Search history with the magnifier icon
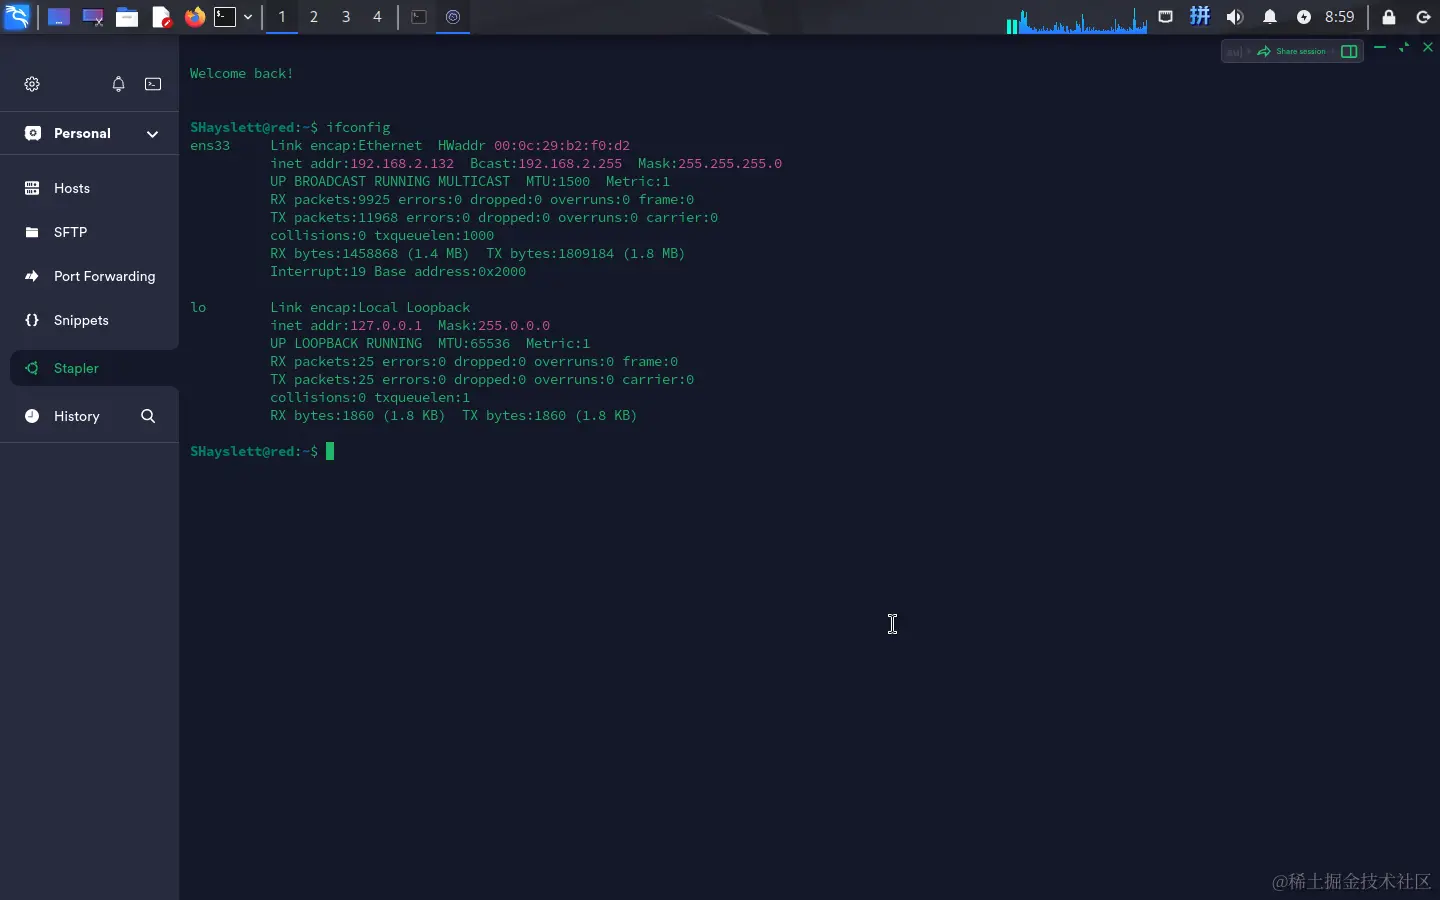 148,416
